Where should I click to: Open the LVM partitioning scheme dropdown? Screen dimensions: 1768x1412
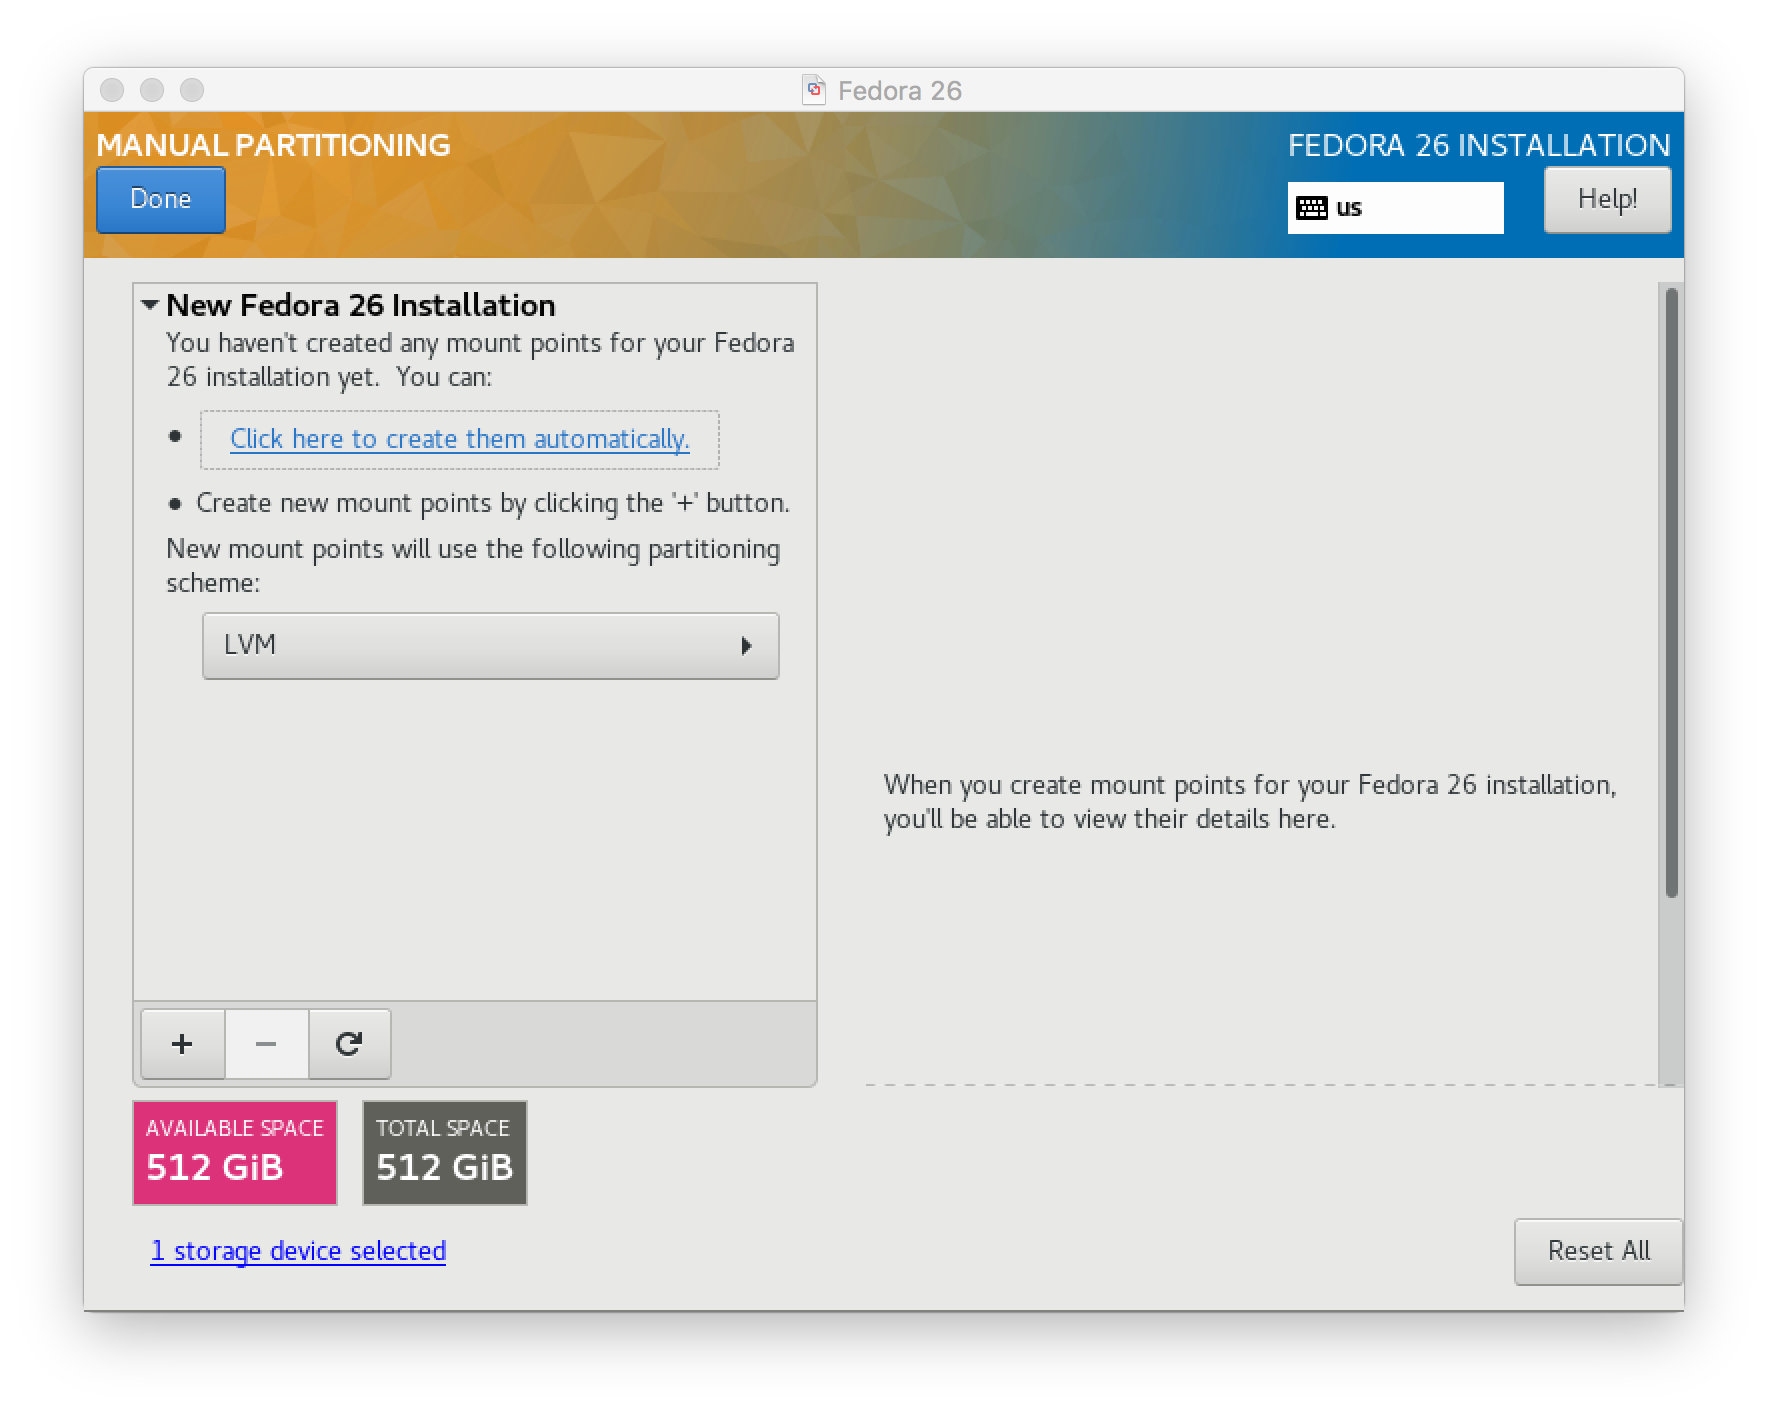(491, 646)
